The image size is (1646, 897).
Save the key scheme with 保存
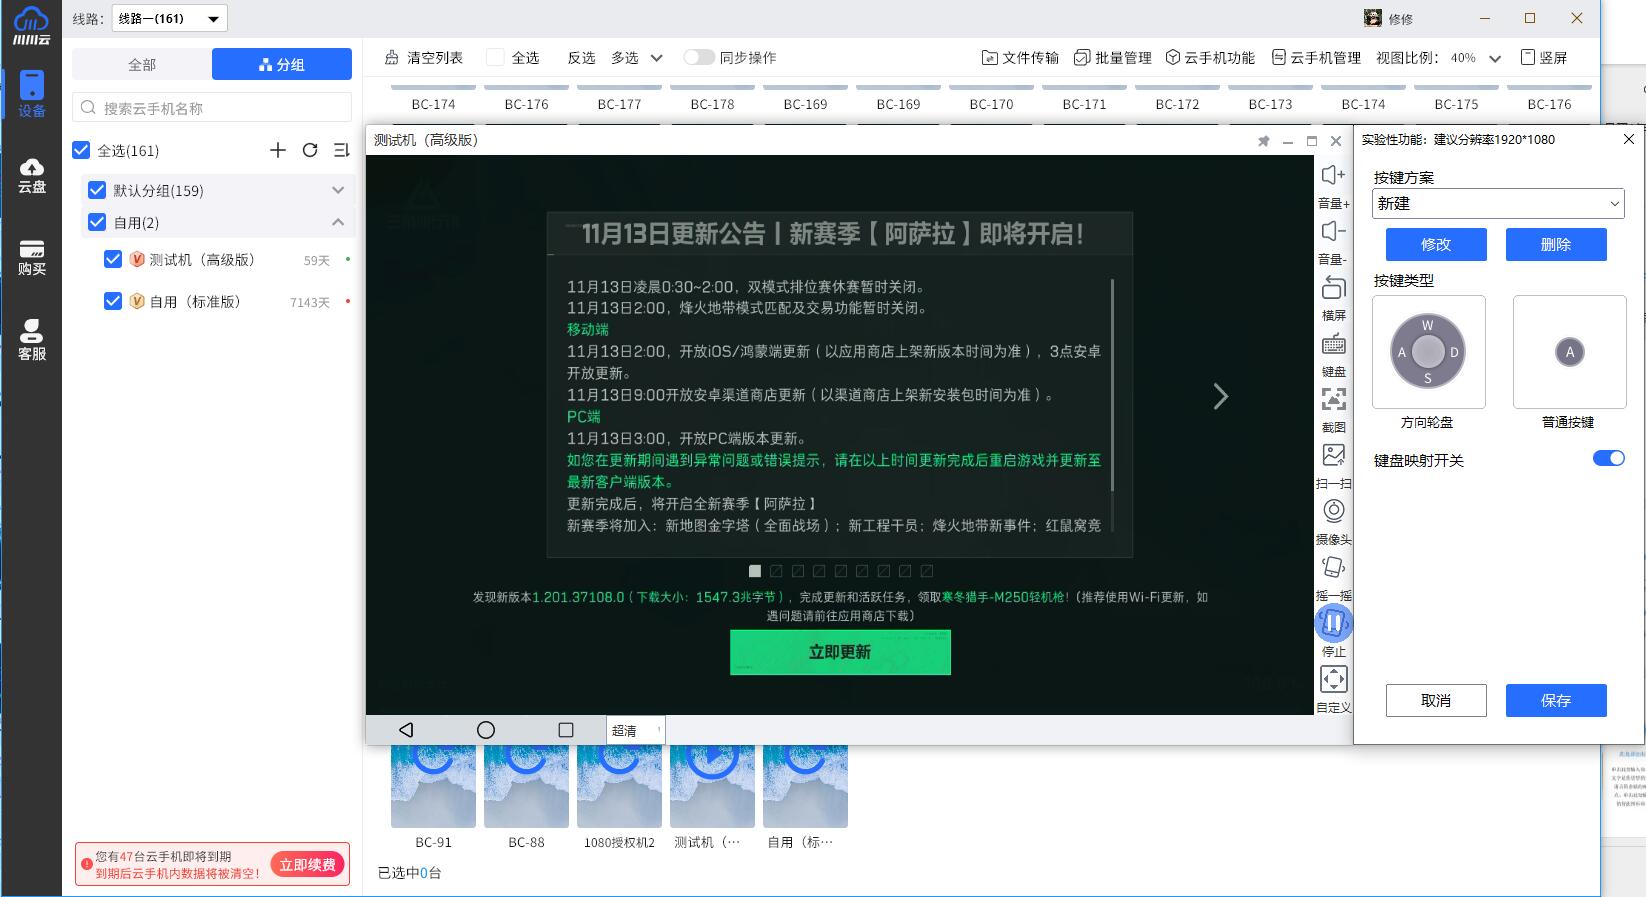1555,700
